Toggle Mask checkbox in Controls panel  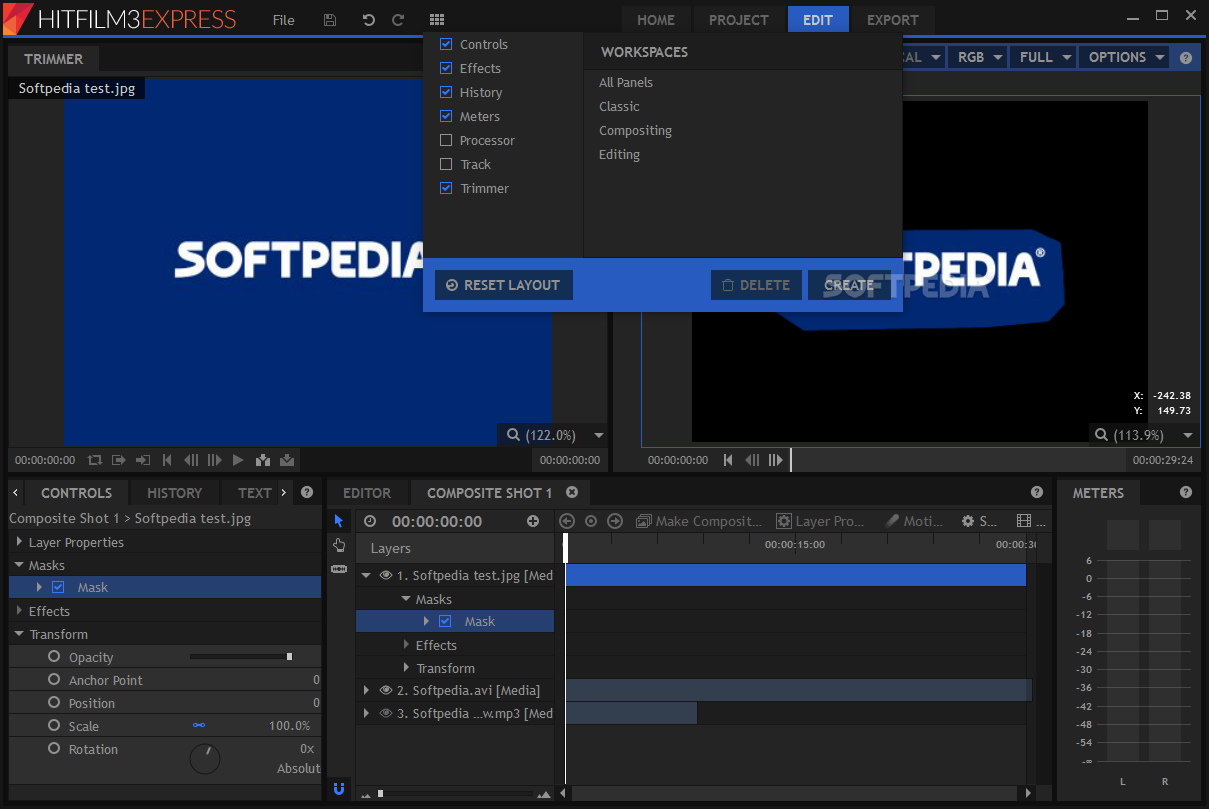[x=58, y=587]
